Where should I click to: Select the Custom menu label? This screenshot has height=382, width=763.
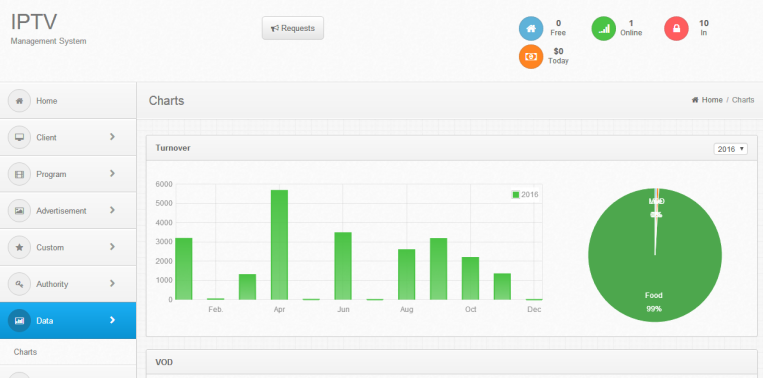point(50,247)
